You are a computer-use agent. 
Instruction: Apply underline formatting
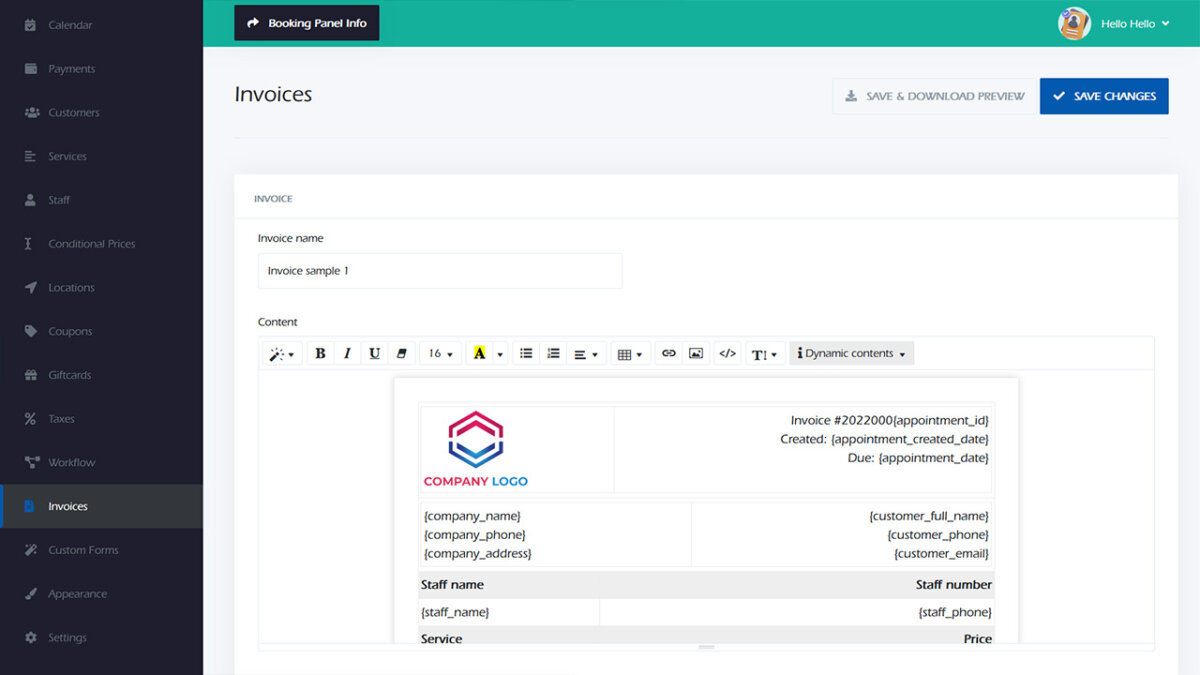(x=374, y=353)
